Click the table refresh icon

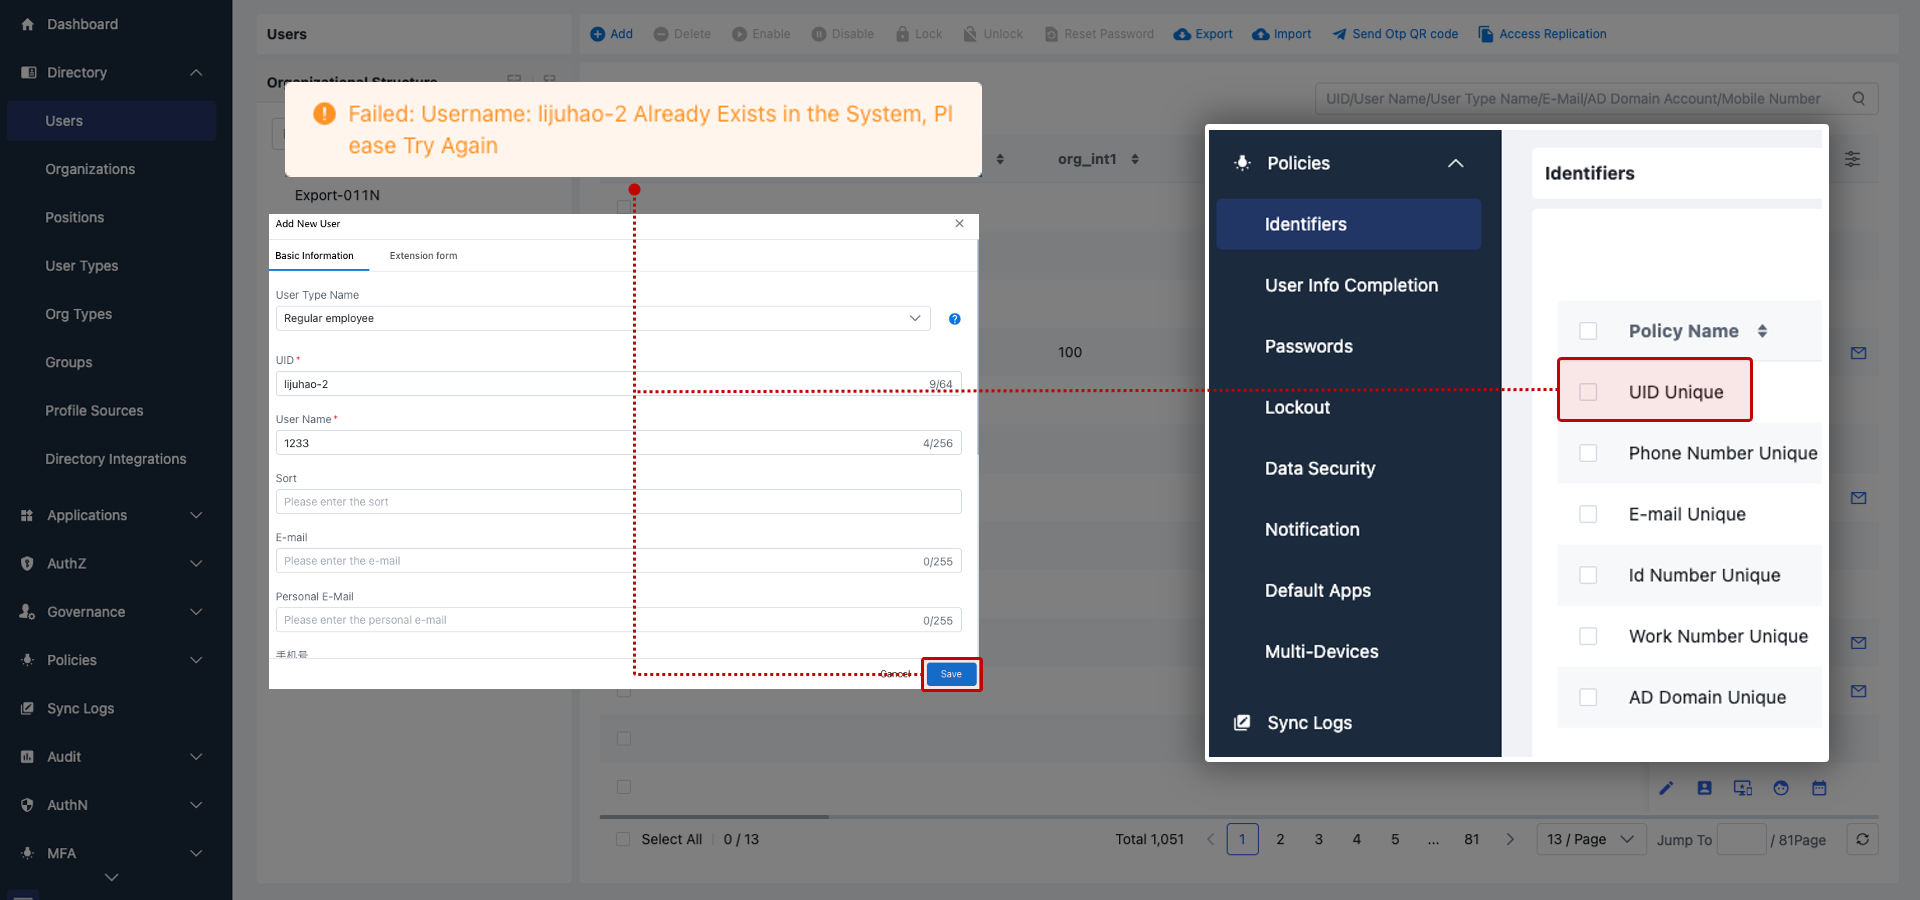click(1862, 839)
